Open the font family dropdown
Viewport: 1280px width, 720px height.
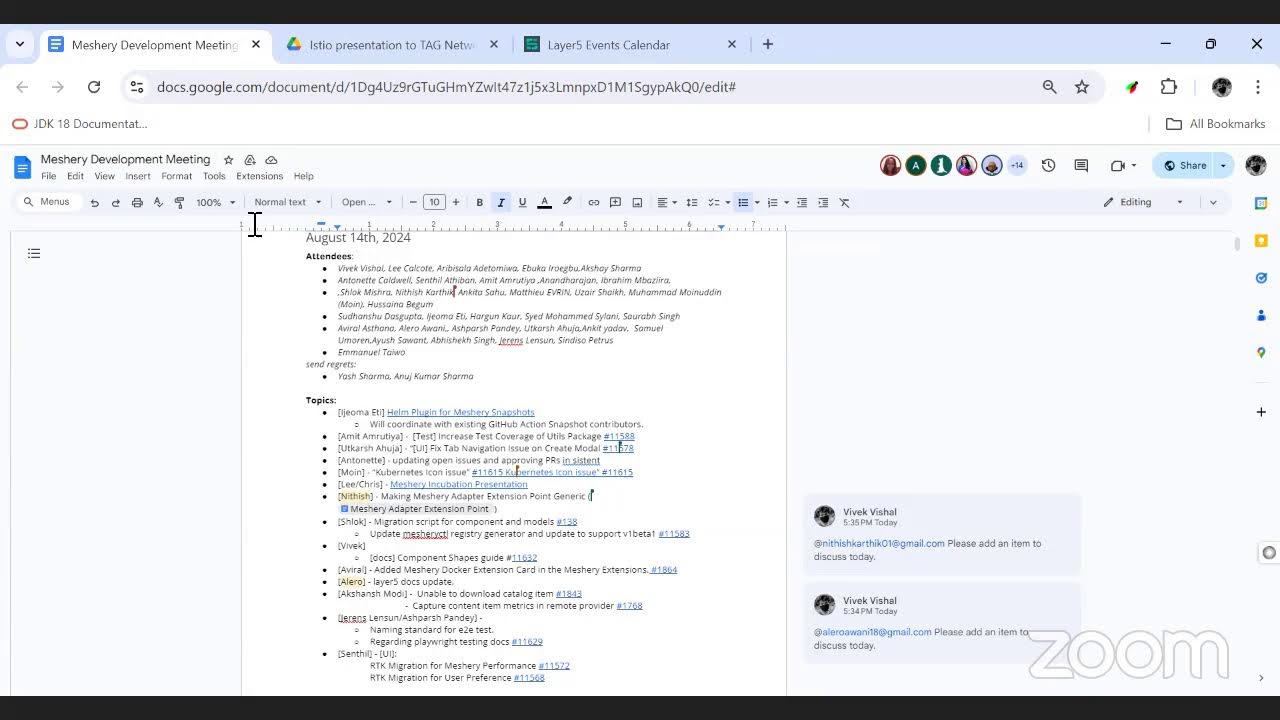pyautogui.click(x=367, y=202)
